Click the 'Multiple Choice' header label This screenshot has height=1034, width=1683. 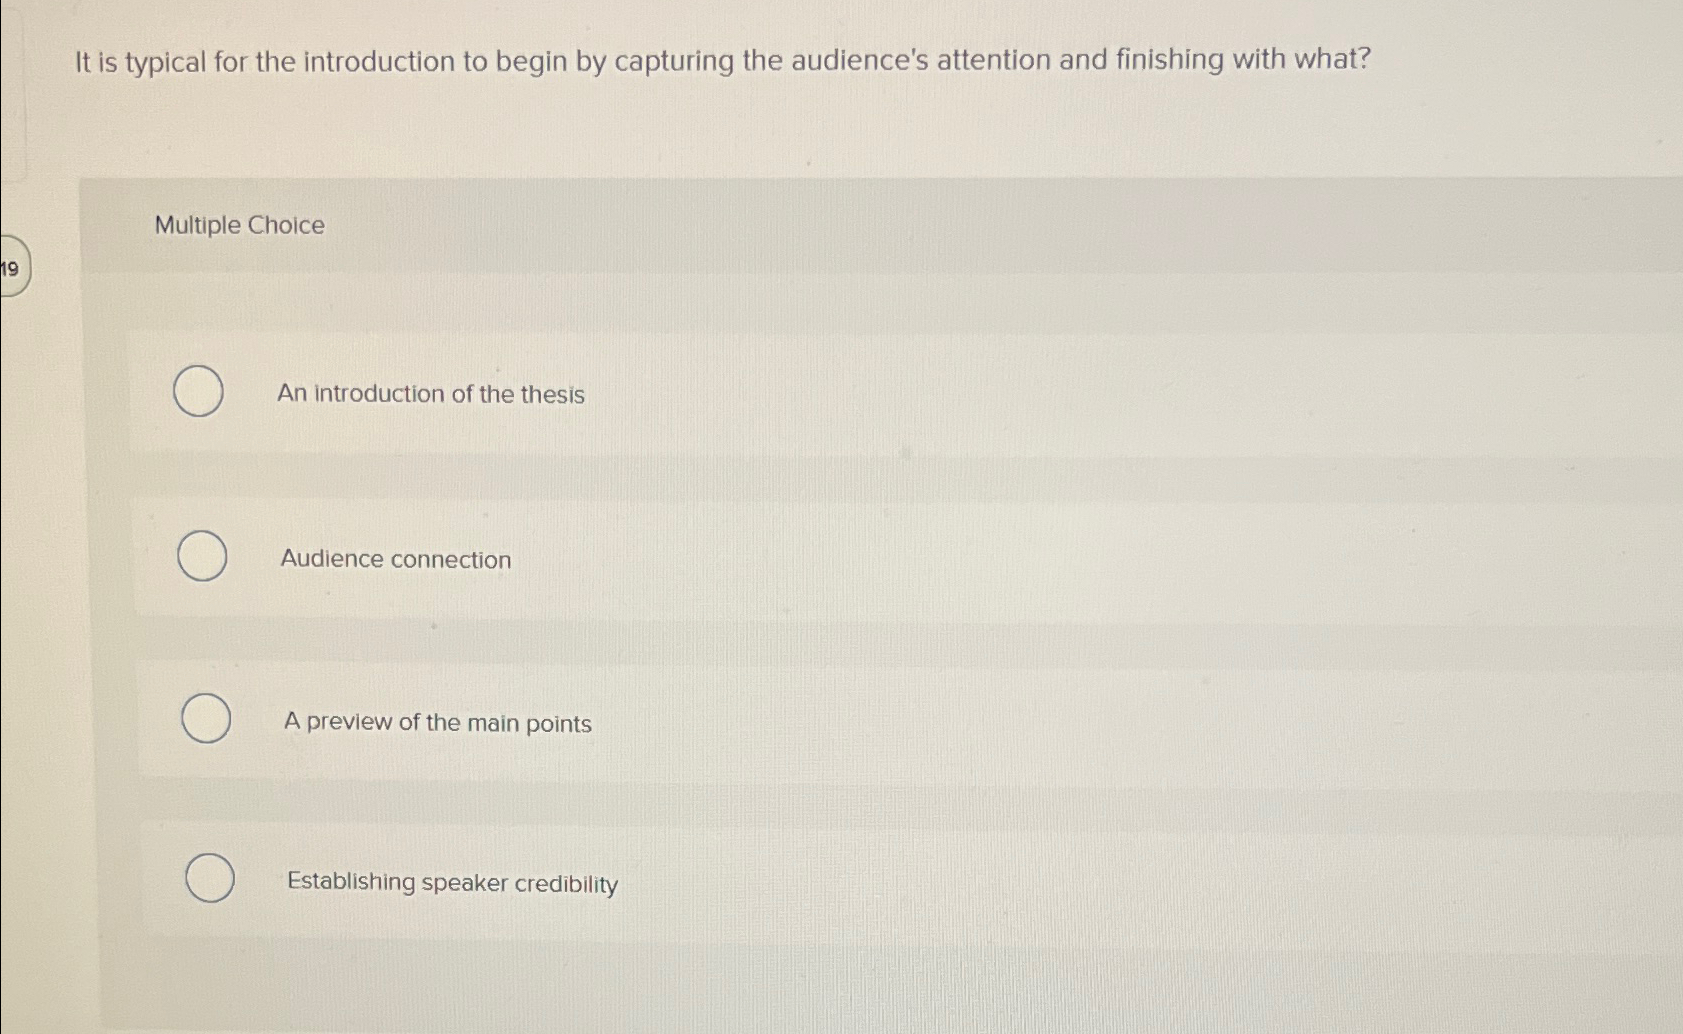point(239,225)
